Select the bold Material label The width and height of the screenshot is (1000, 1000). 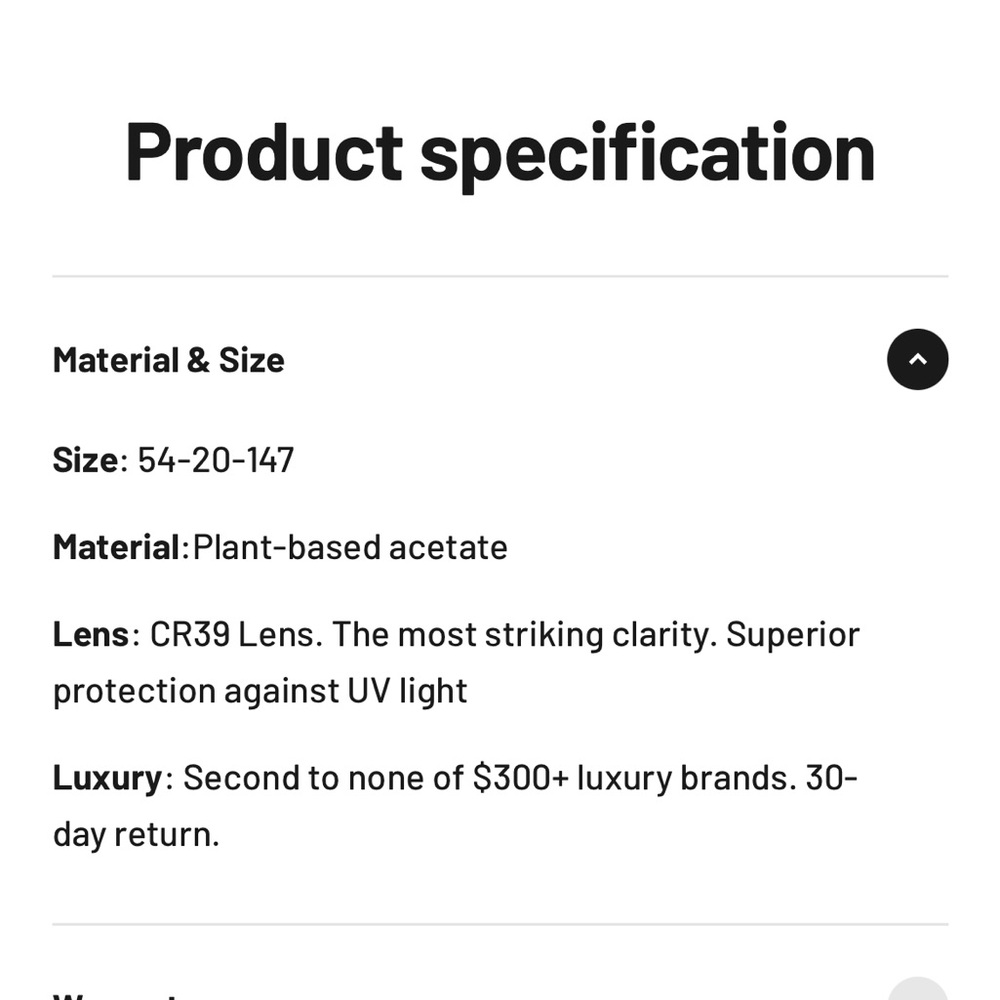tap(116, 547)
